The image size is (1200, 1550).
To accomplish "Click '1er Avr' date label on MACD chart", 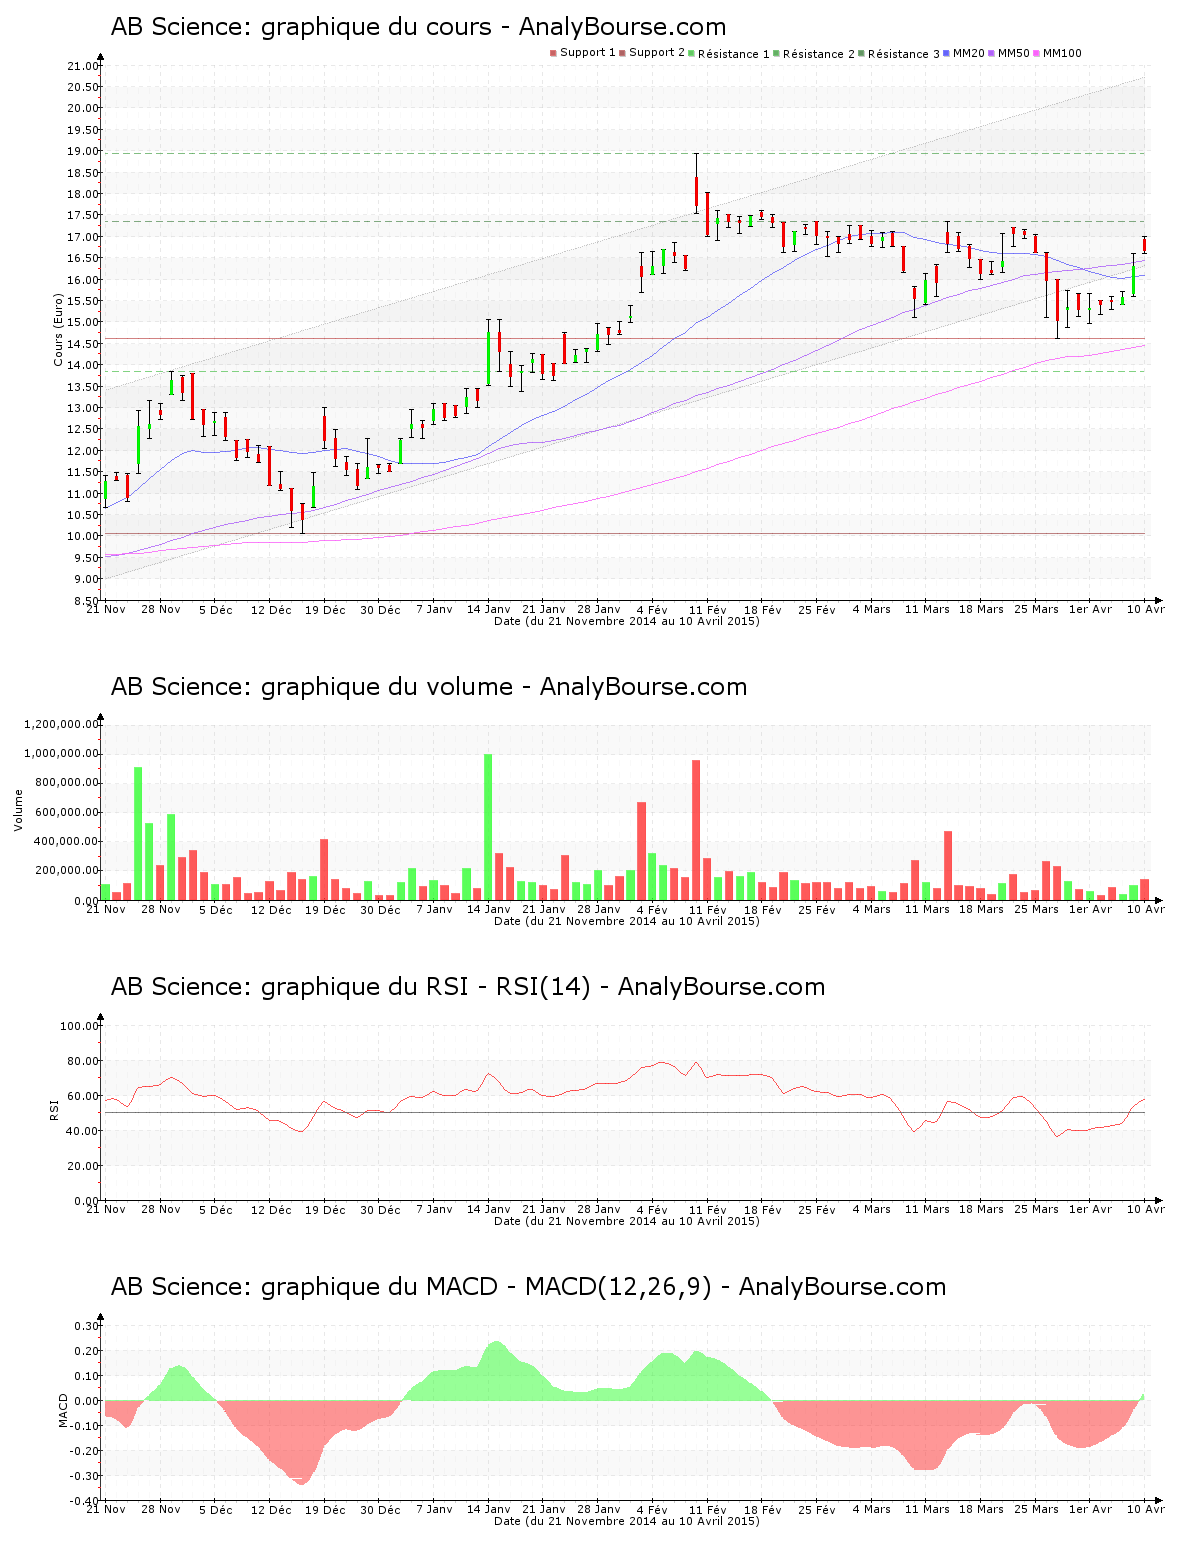I will coord(1090,1509).
